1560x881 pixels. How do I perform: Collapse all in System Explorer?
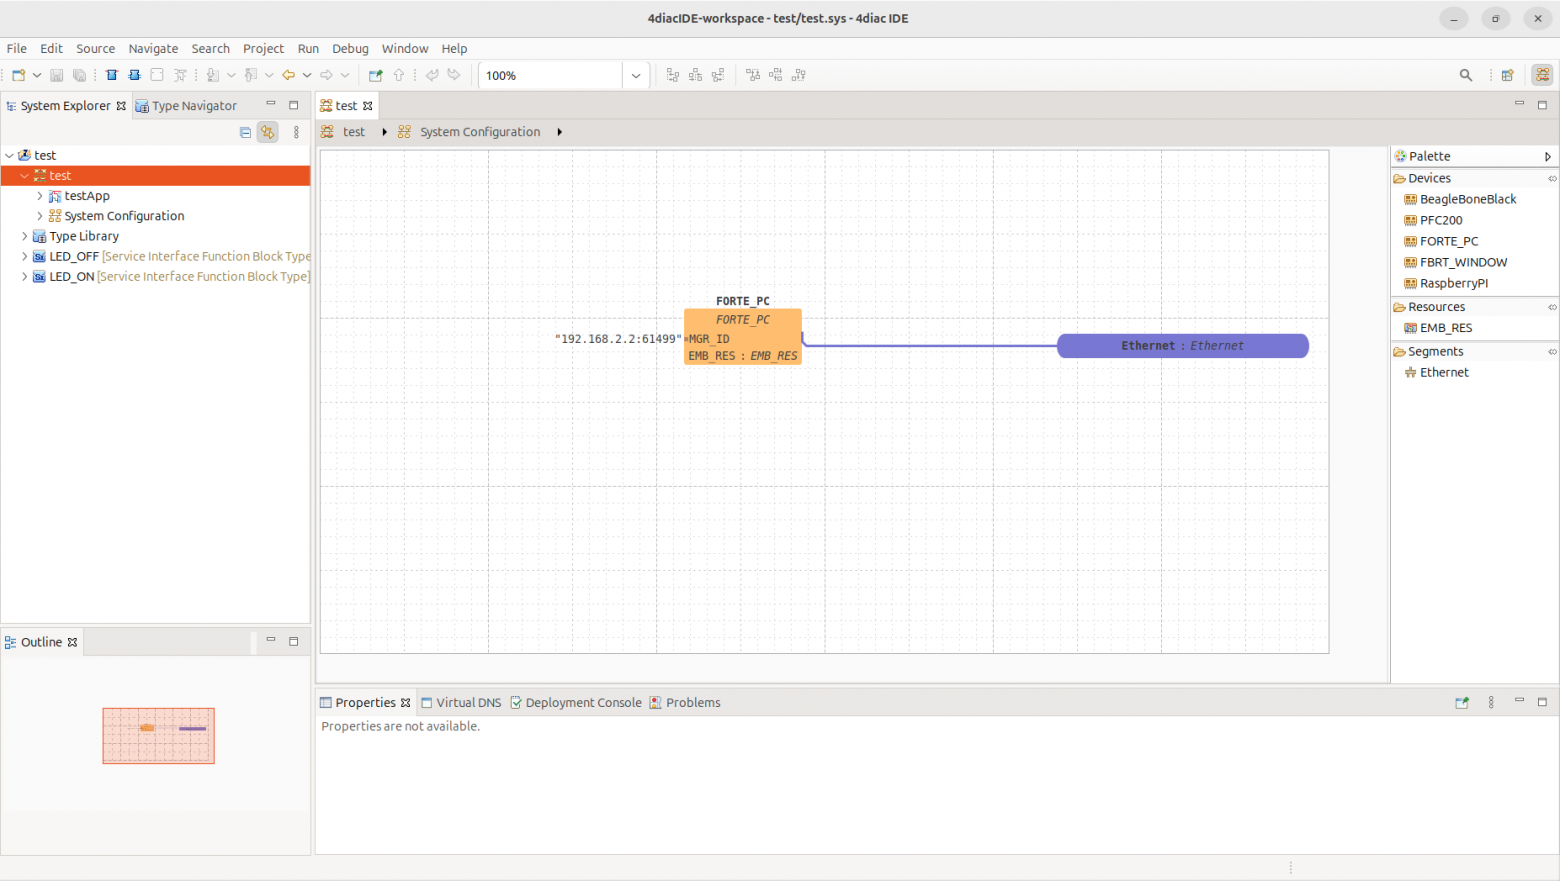(245, 132)
